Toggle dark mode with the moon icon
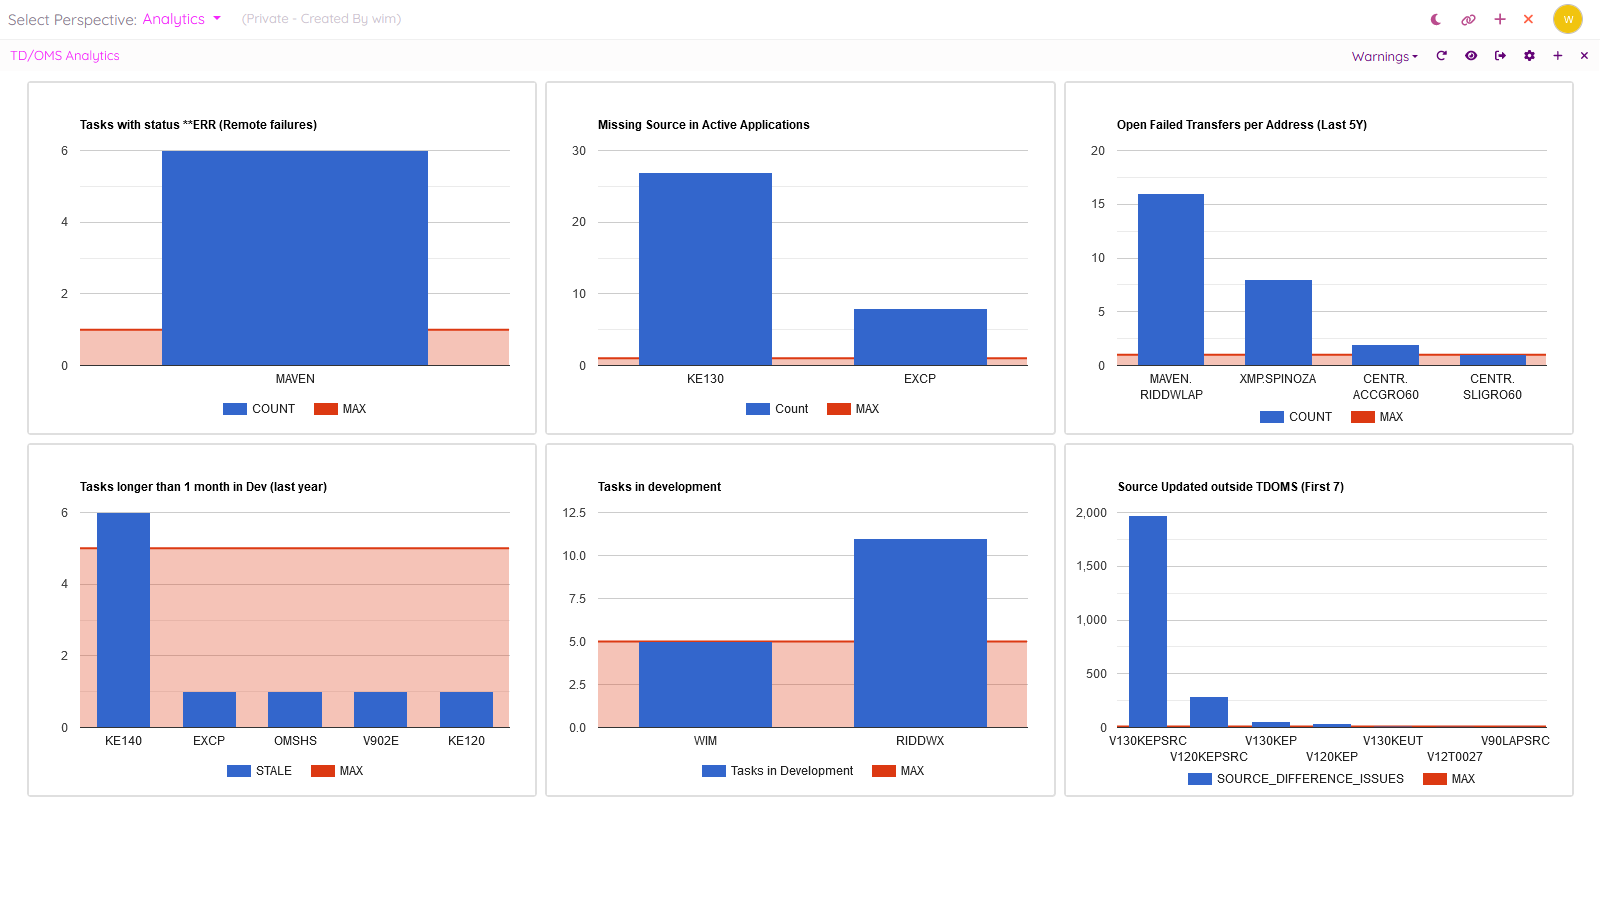Image resolution: width=1600 pixels, height=900 pixels. (x=1436, y=19)
